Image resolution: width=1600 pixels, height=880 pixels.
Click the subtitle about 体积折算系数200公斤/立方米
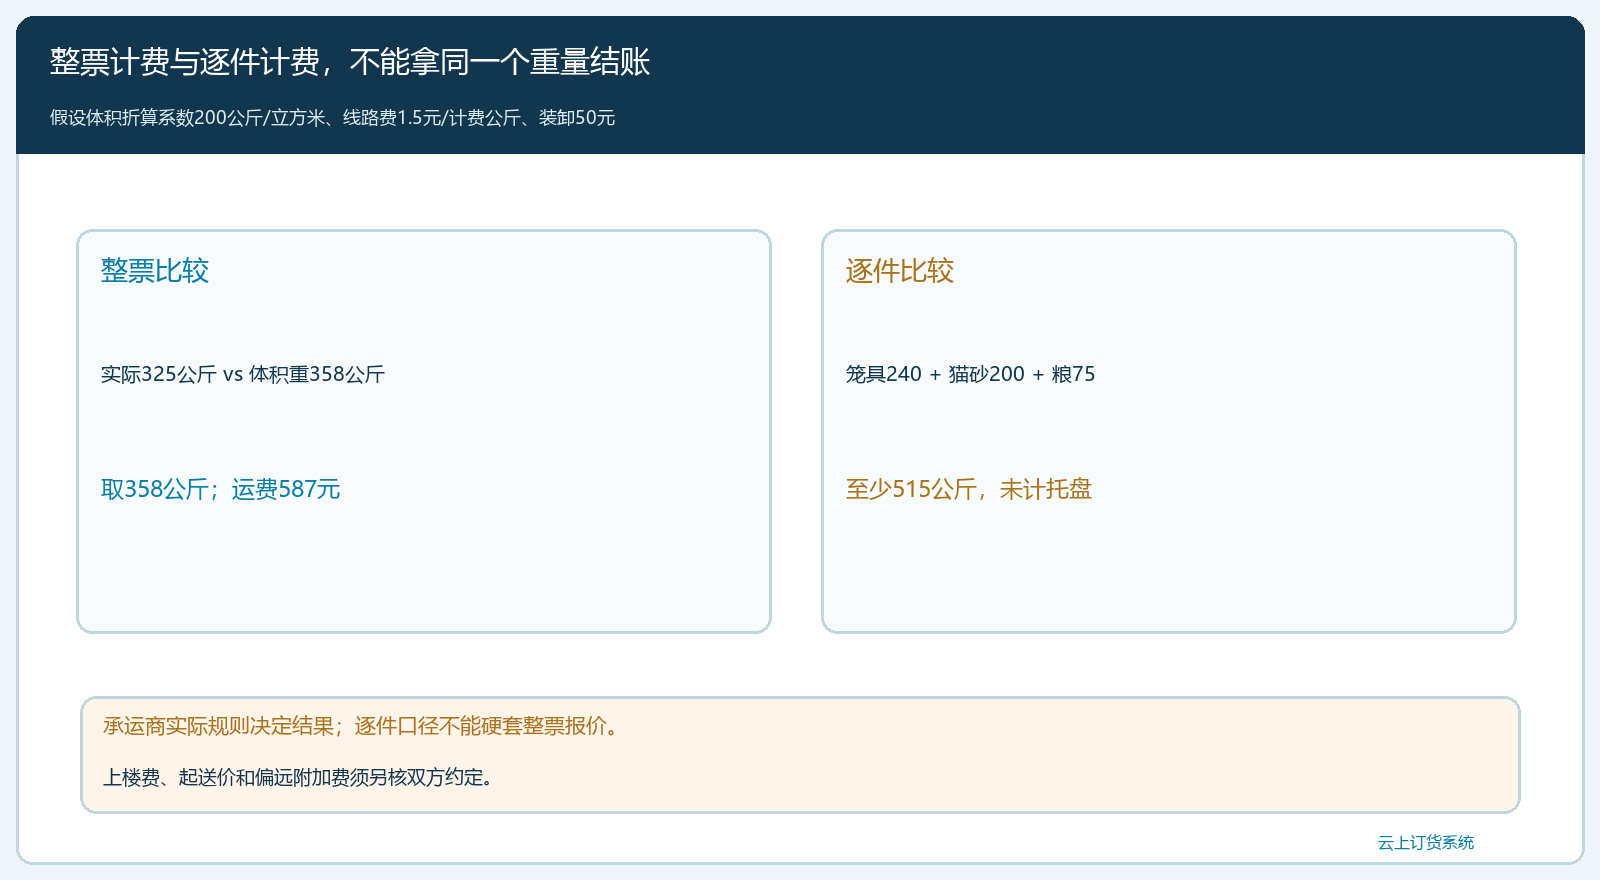click(333, 118)
